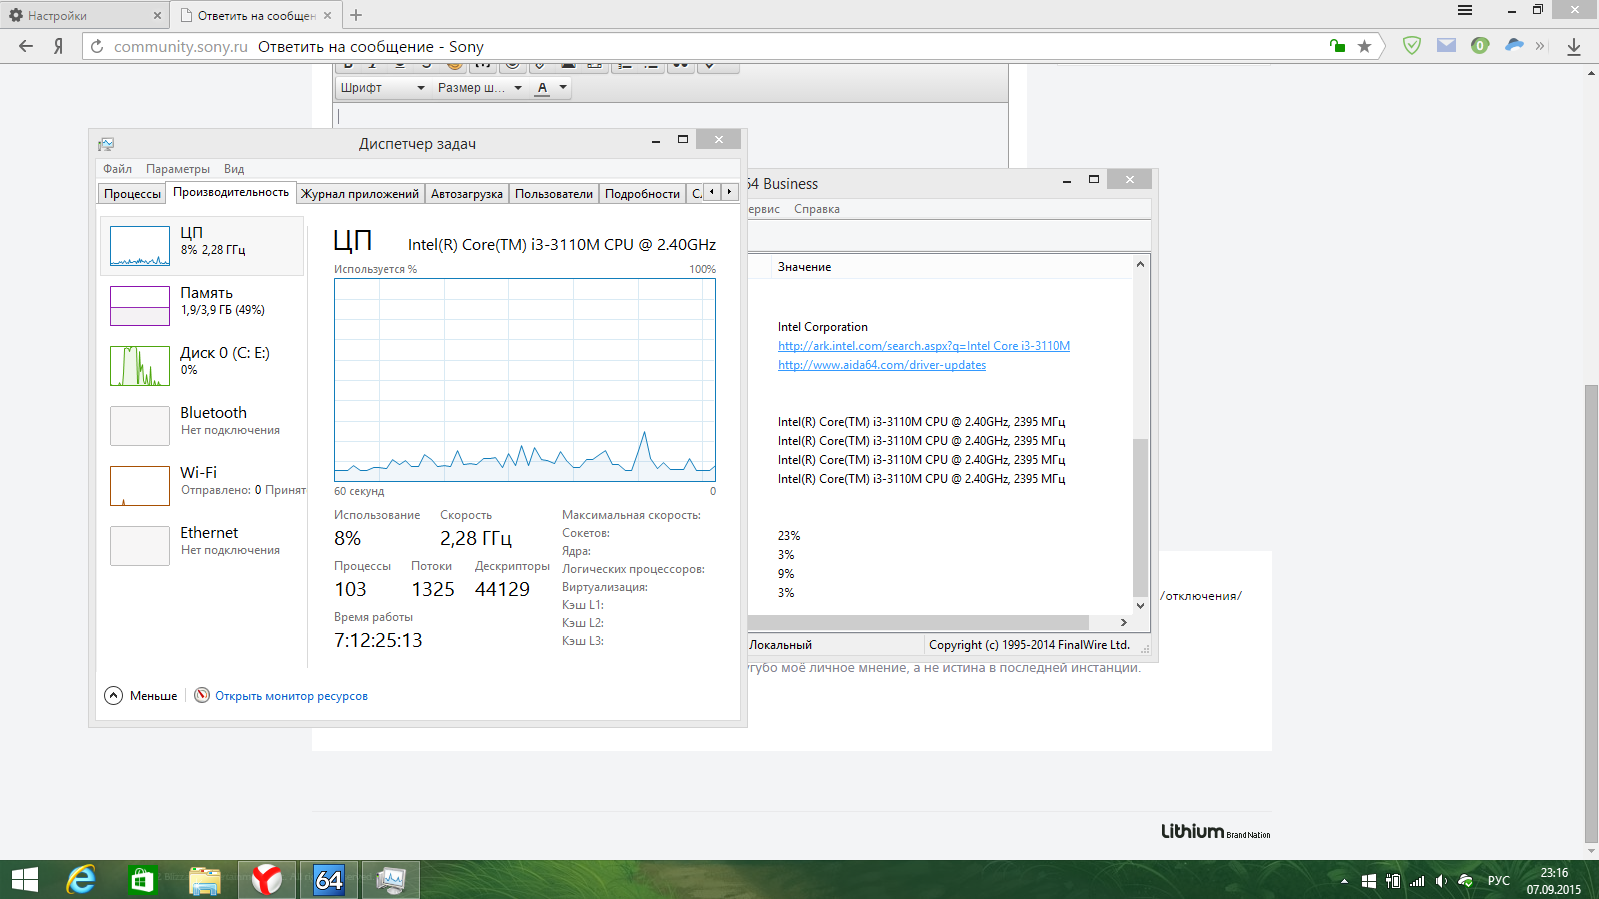Collapse Task Manager with the Меньше button
Viewport: 1599px width, 899px height.
(142, 696)
